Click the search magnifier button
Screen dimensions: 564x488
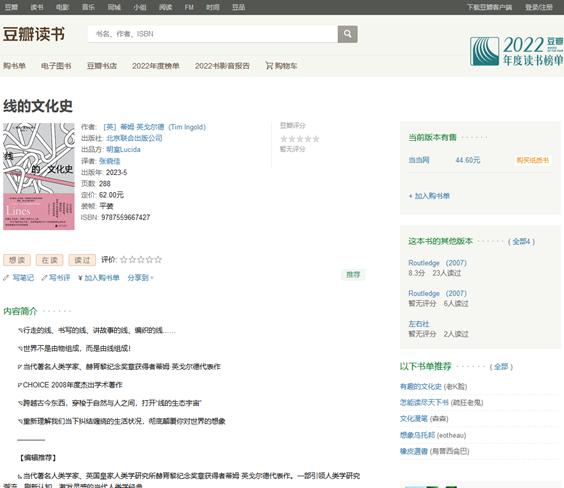(347, 34)
